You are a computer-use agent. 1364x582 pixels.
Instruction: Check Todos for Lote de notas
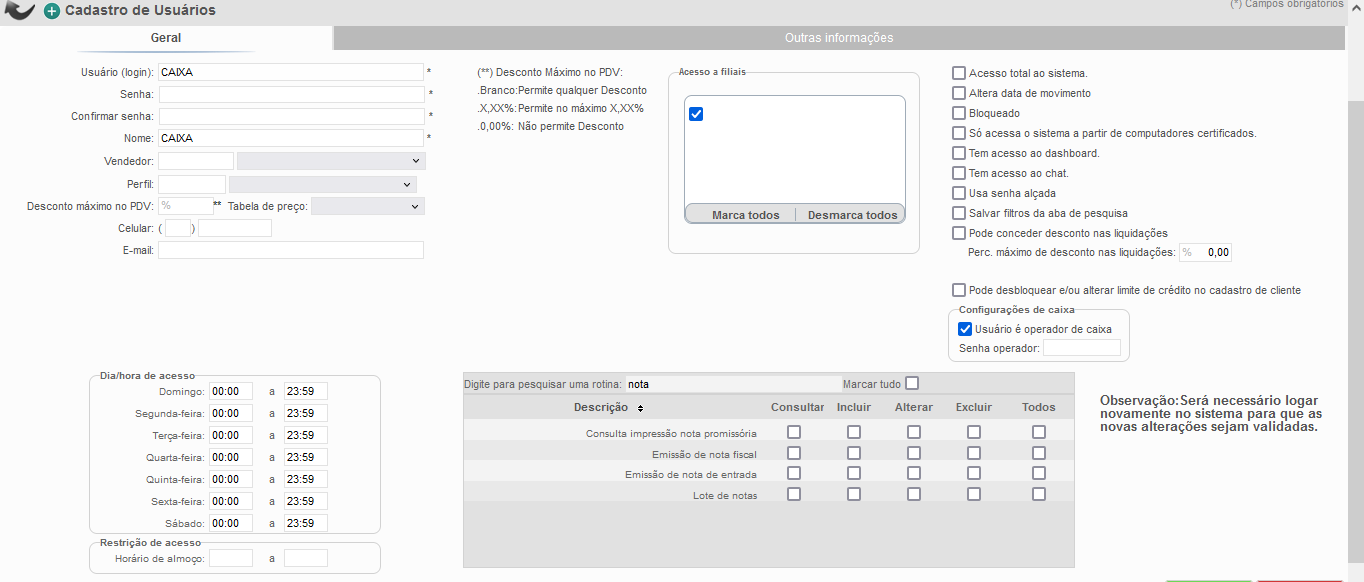(1039, 494)
